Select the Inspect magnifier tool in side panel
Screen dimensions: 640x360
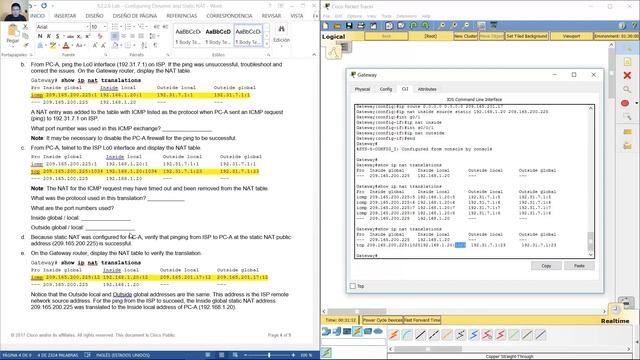(x=627, y=89)
